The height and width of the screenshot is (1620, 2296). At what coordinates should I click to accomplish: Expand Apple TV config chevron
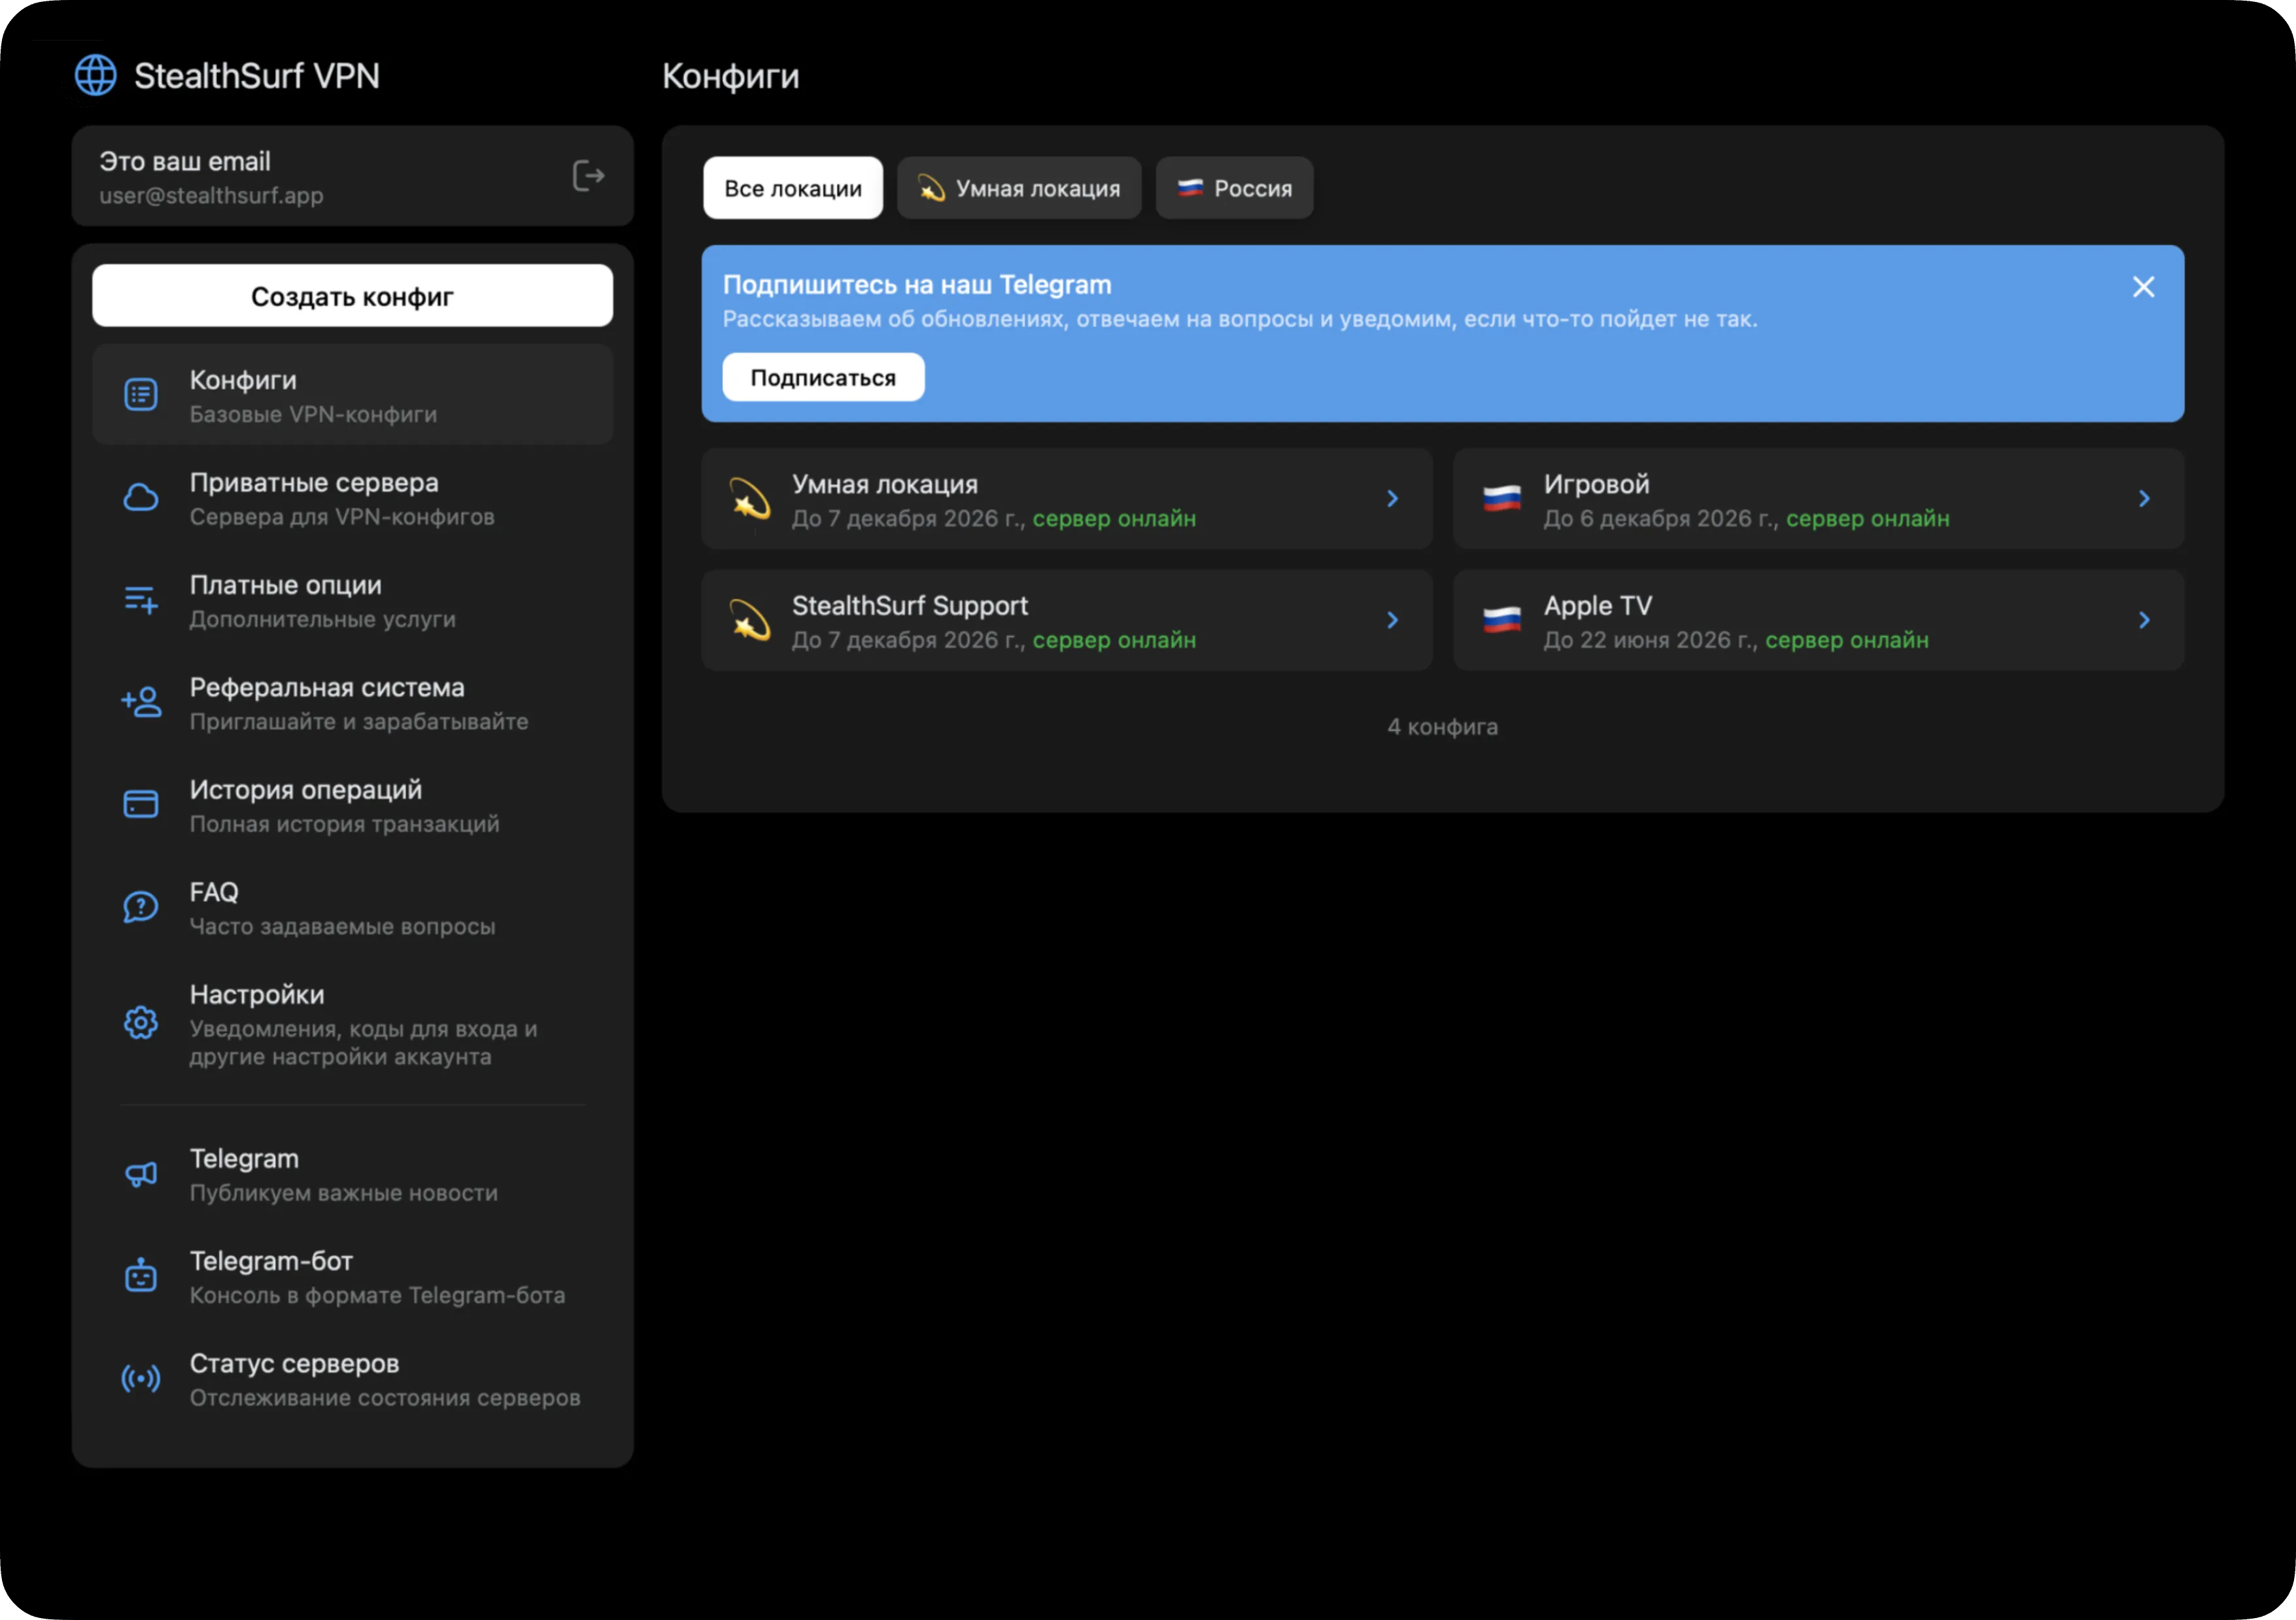tap(2143, 620)
